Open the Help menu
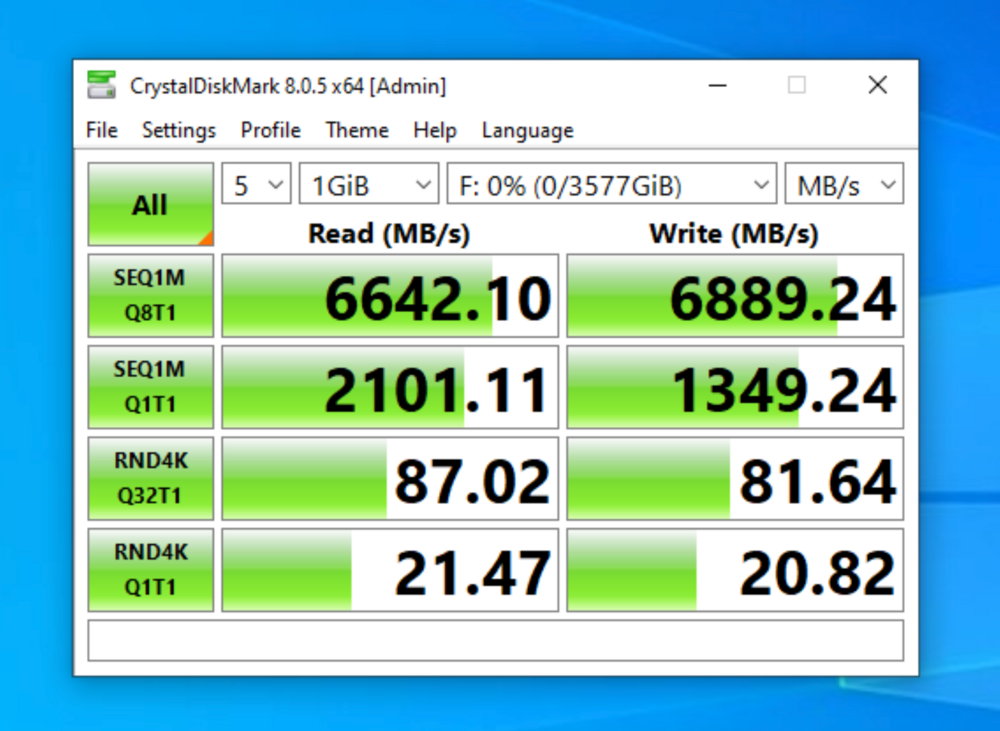This screenshot has height=731, width=1000. tap(435, 130)
